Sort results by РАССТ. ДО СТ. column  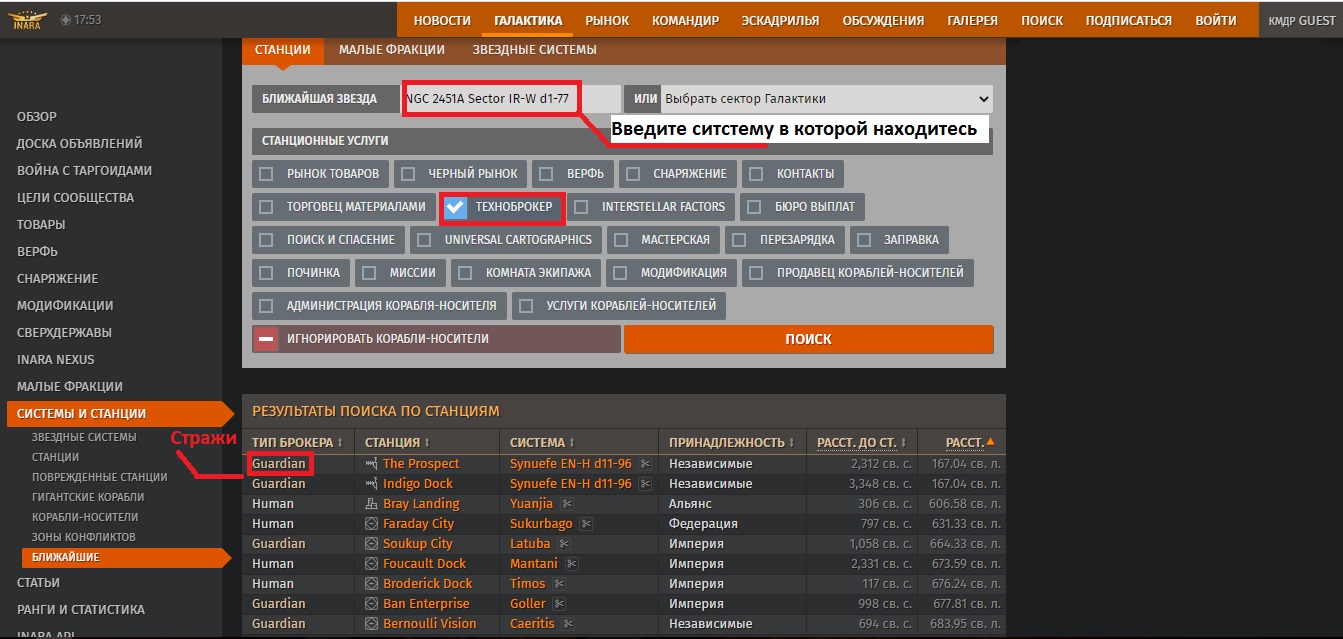[862, 442]
